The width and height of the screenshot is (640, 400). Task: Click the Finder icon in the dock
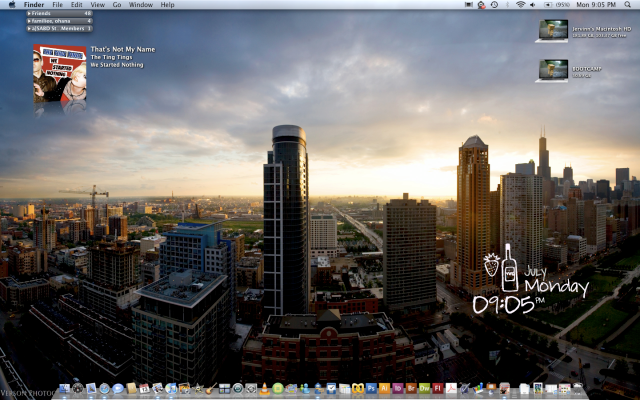64,388
